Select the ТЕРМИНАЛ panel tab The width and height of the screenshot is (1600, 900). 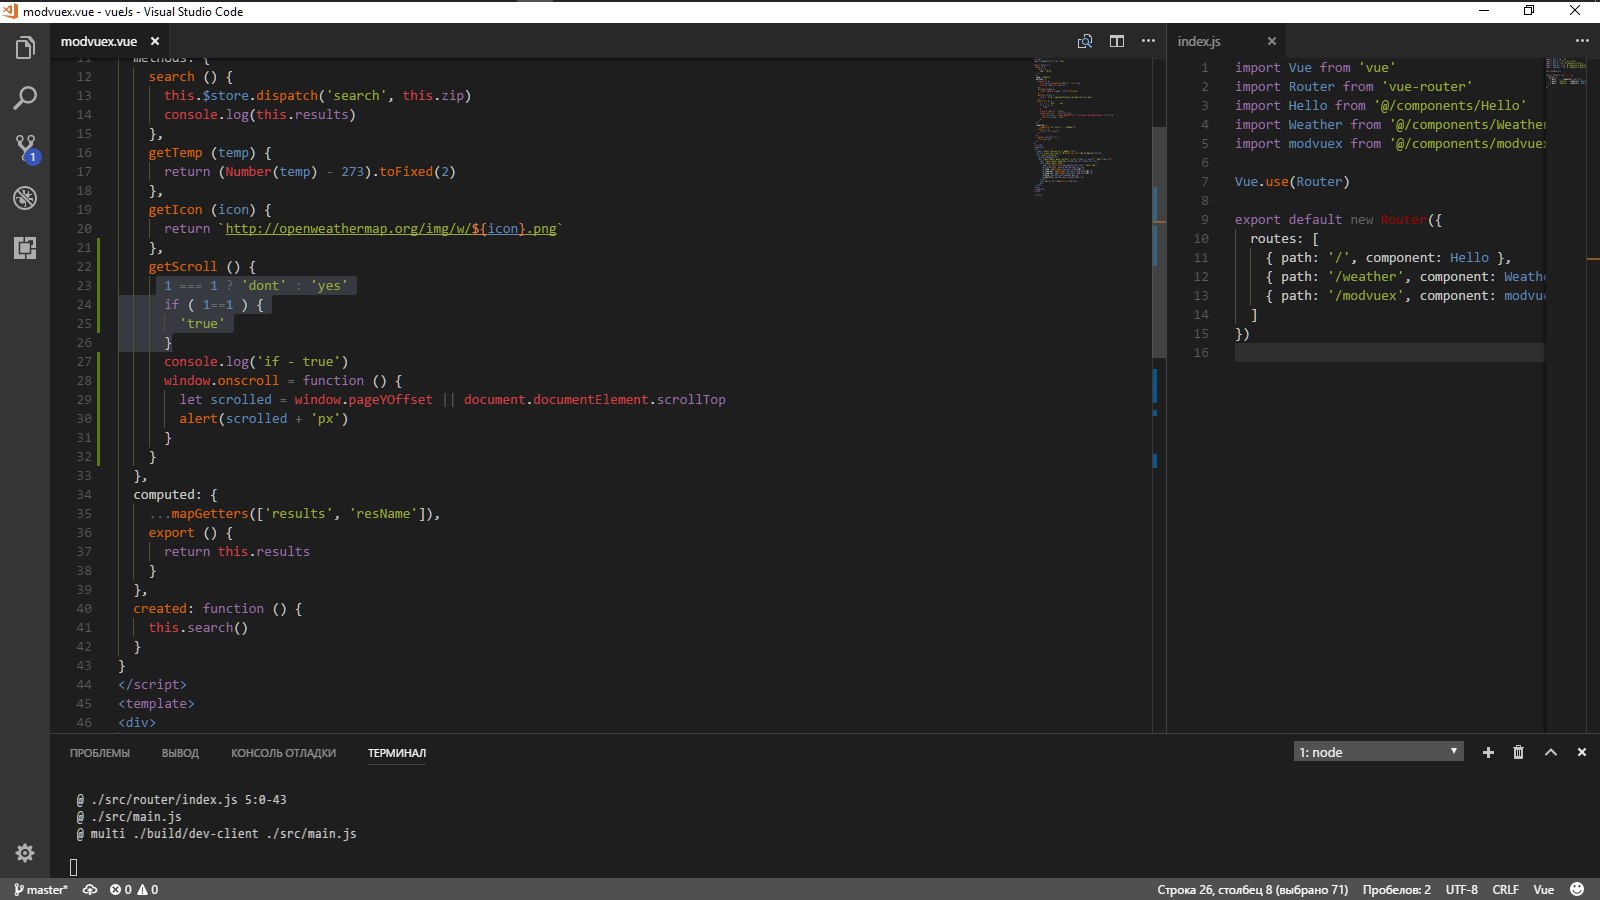coord(397,753)
